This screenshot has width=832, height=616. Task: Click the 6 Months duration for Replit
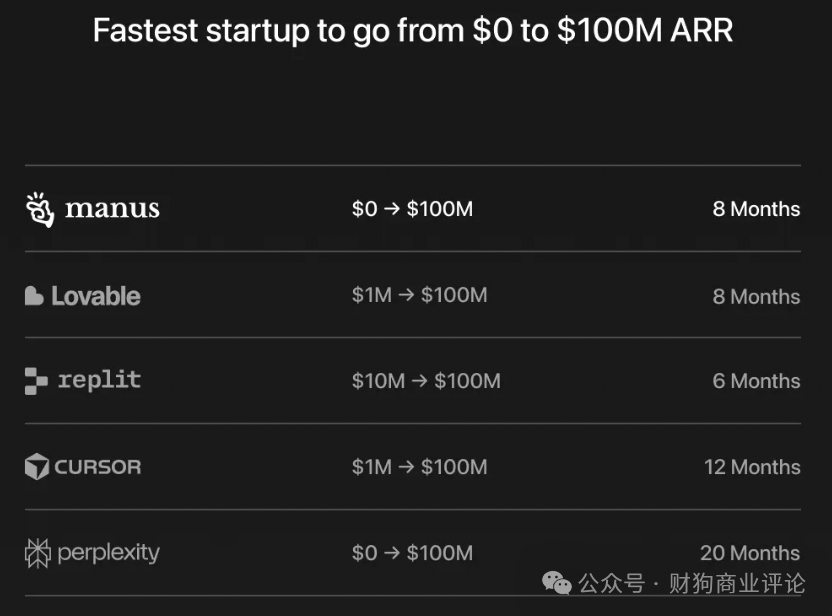[756, 381]
